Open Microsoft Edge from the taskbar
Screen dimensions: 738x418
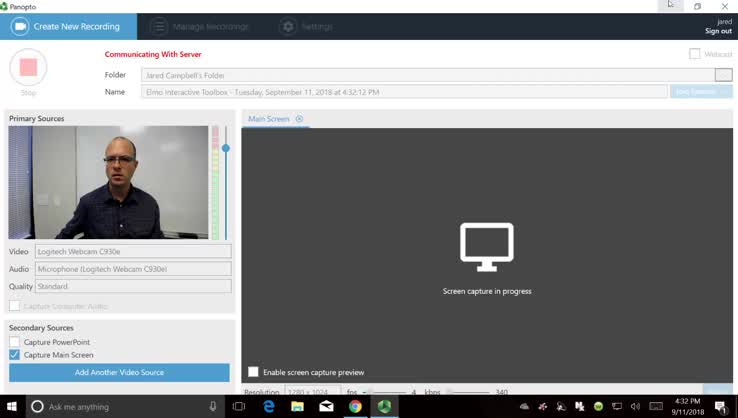click(269, 406)
